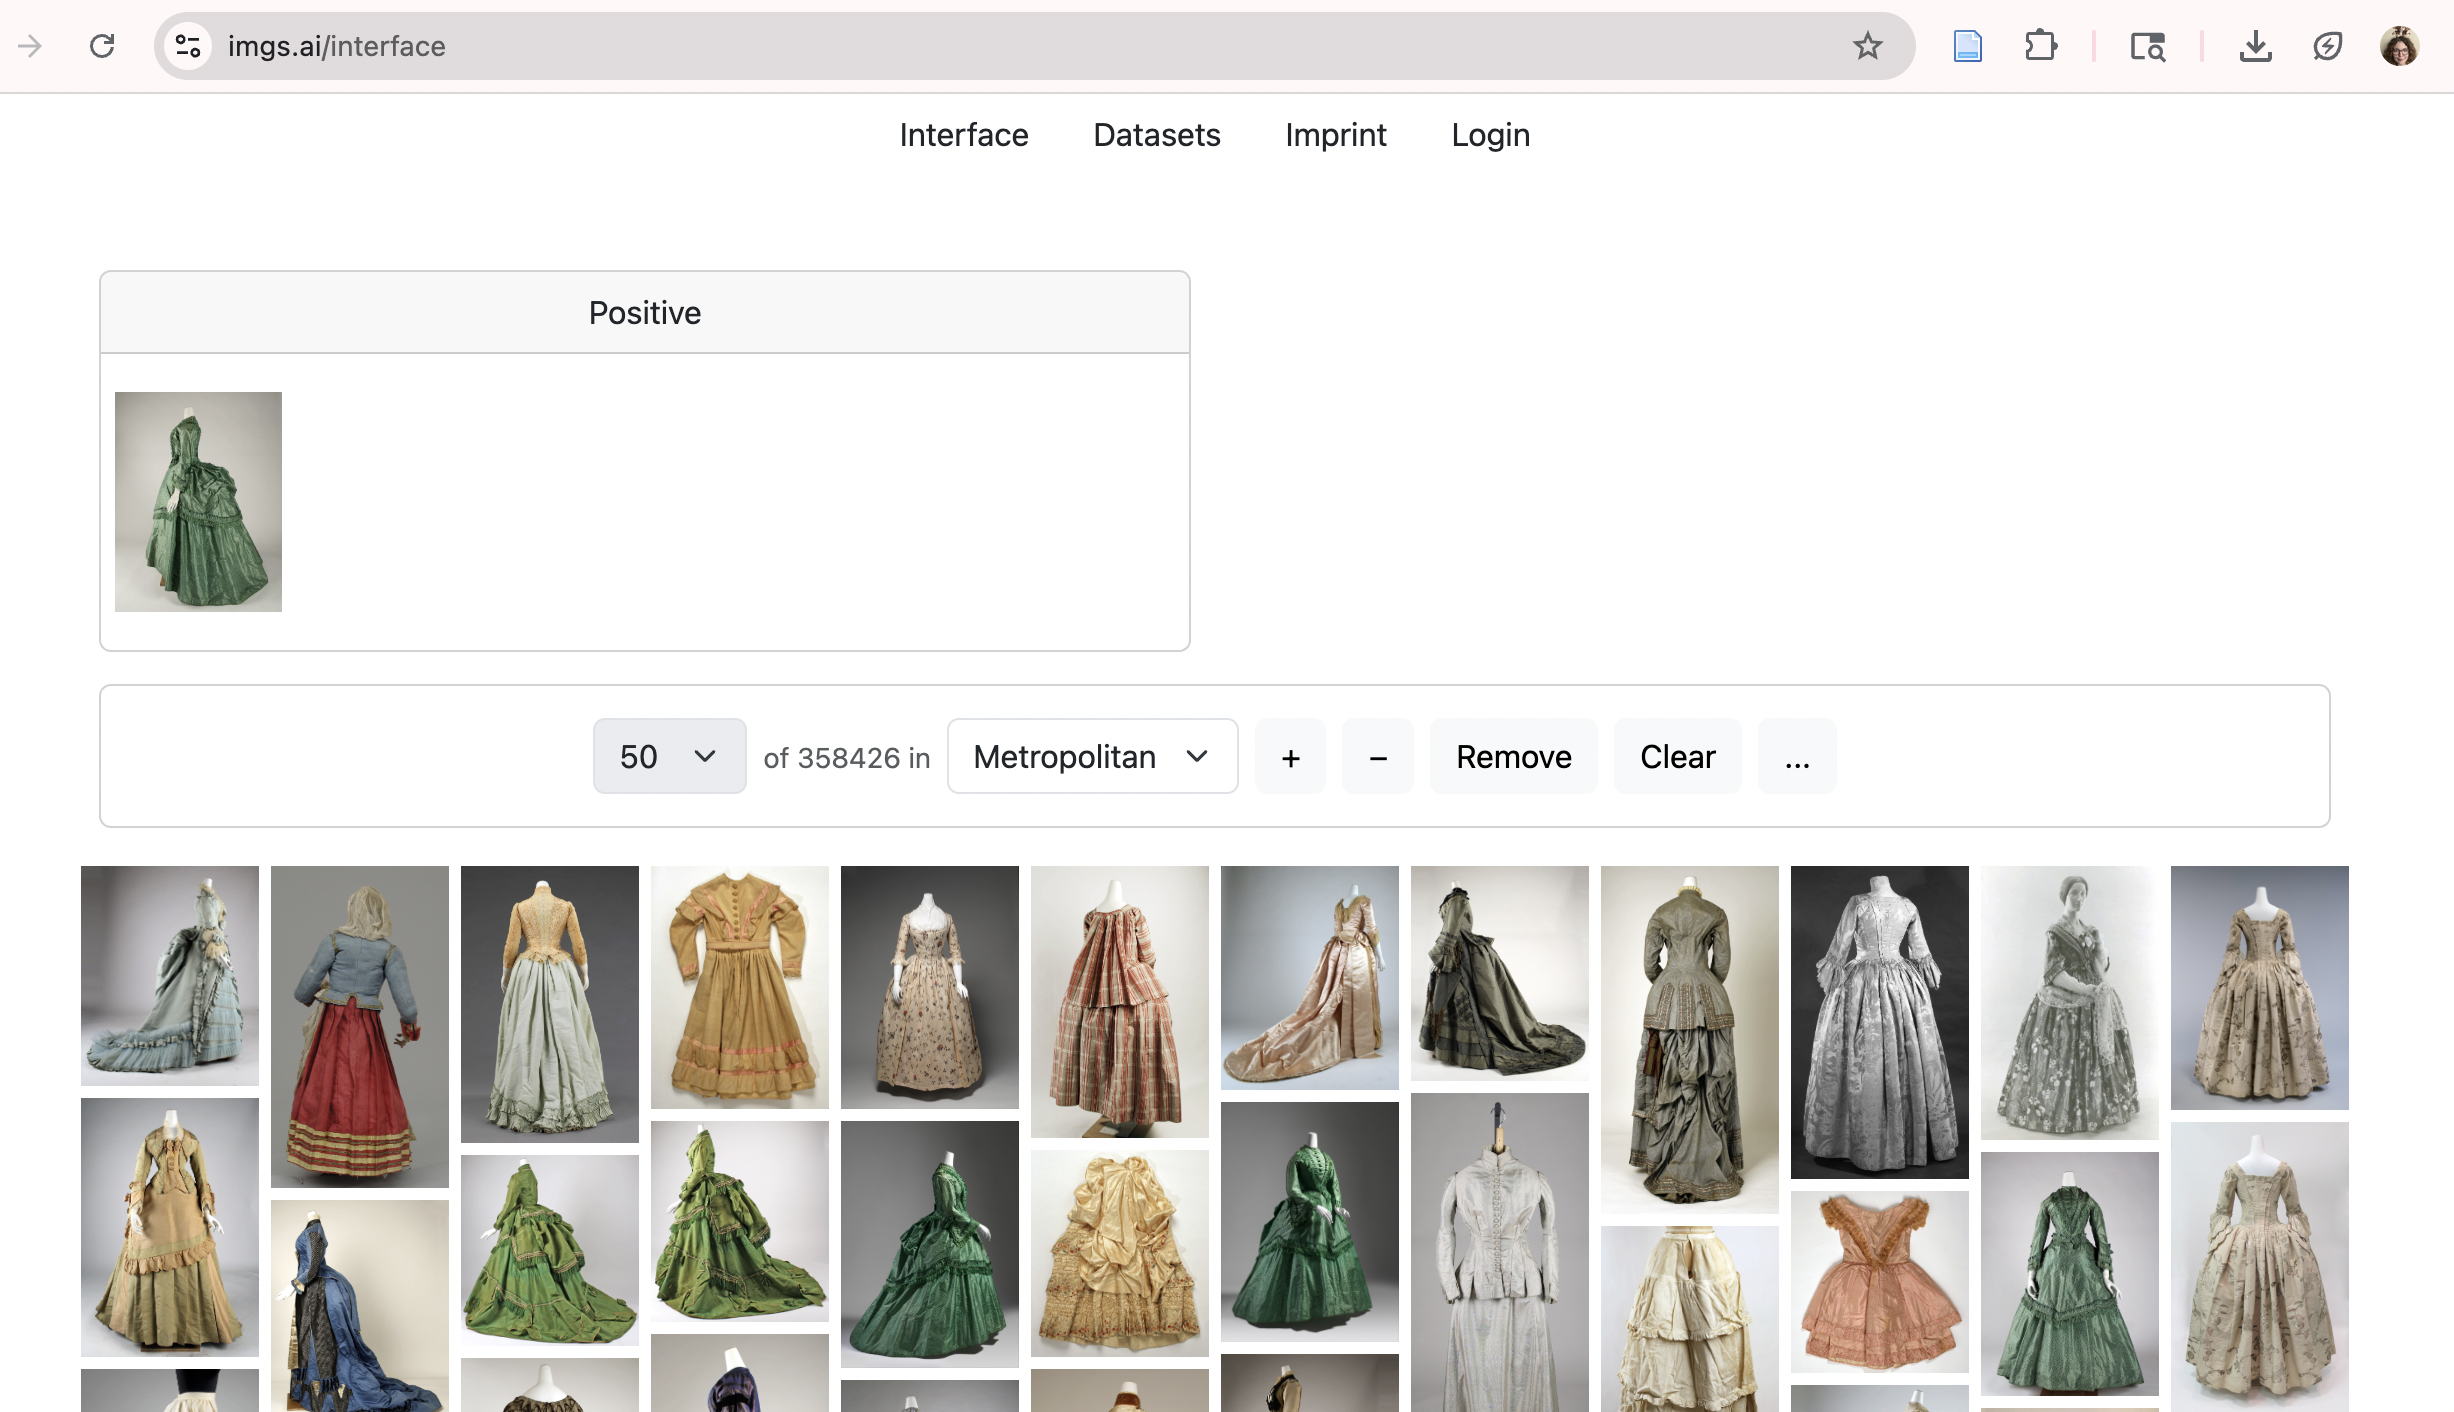Click the address bar URL imgs.ai/interface
Viewport: 2454px width, 1412px height.
[336, 46]
